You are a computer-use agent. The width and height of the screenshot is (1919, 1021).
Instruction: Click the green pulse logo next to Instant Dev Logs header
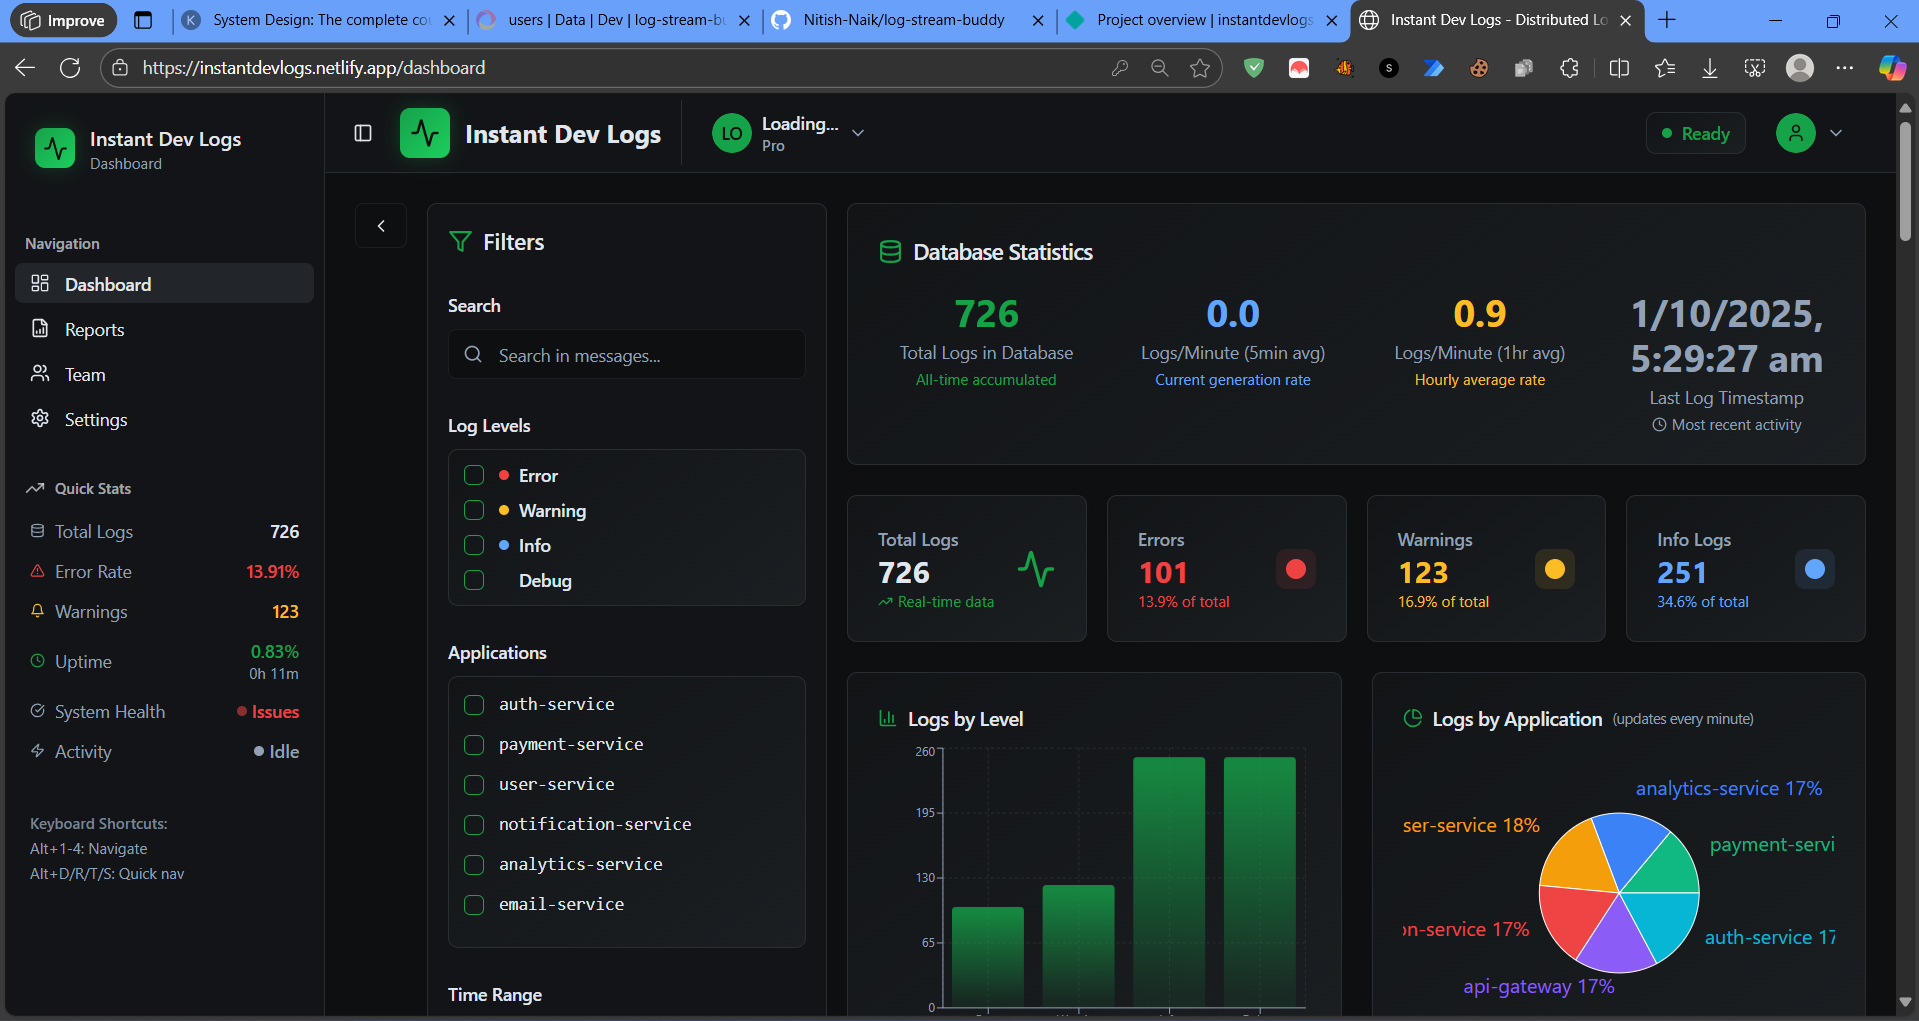(x=425, y=133)
